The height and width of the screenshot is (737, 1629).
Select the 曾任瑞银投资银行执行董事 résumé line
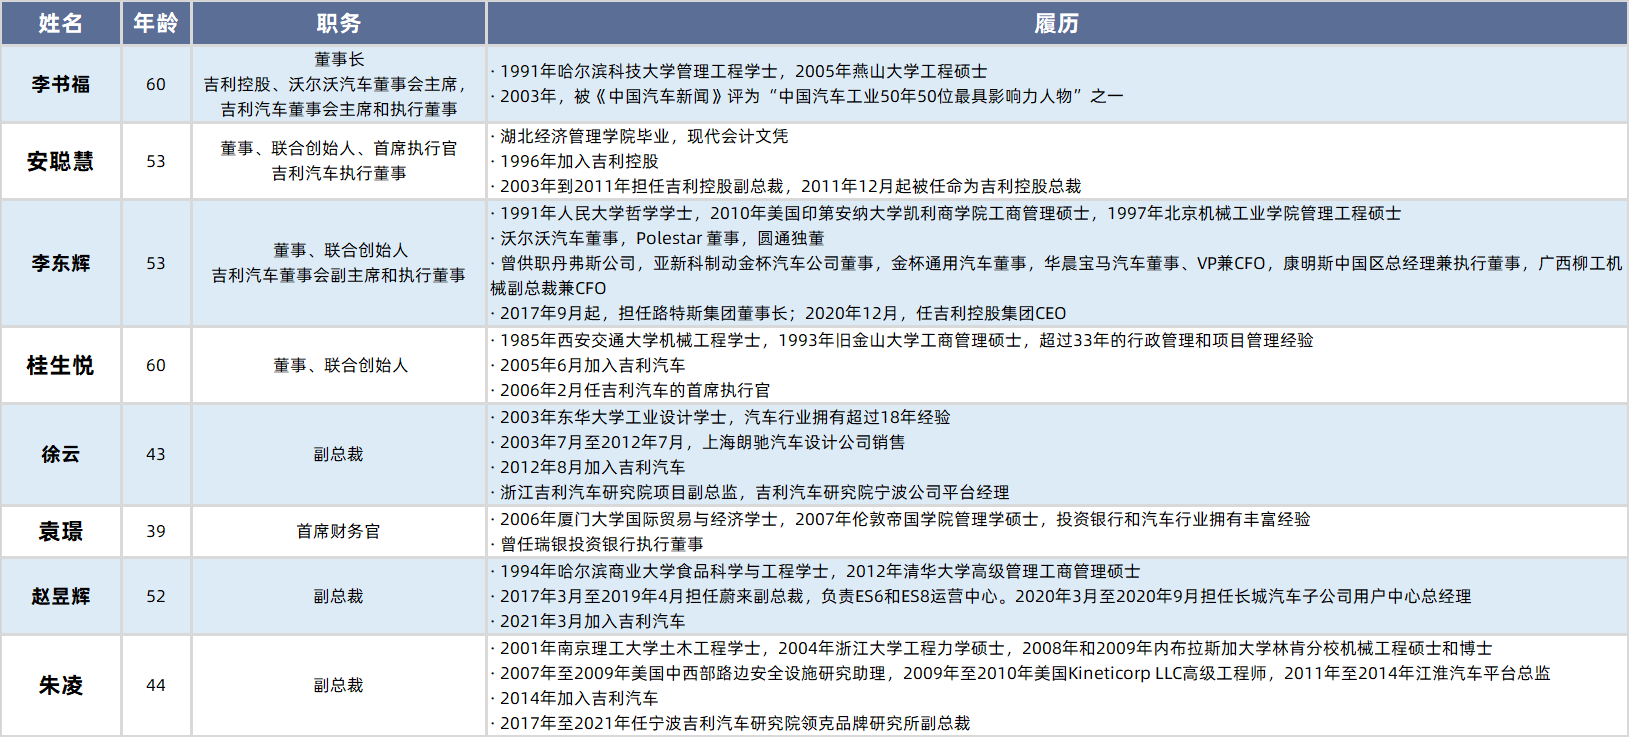click(601, 544)
